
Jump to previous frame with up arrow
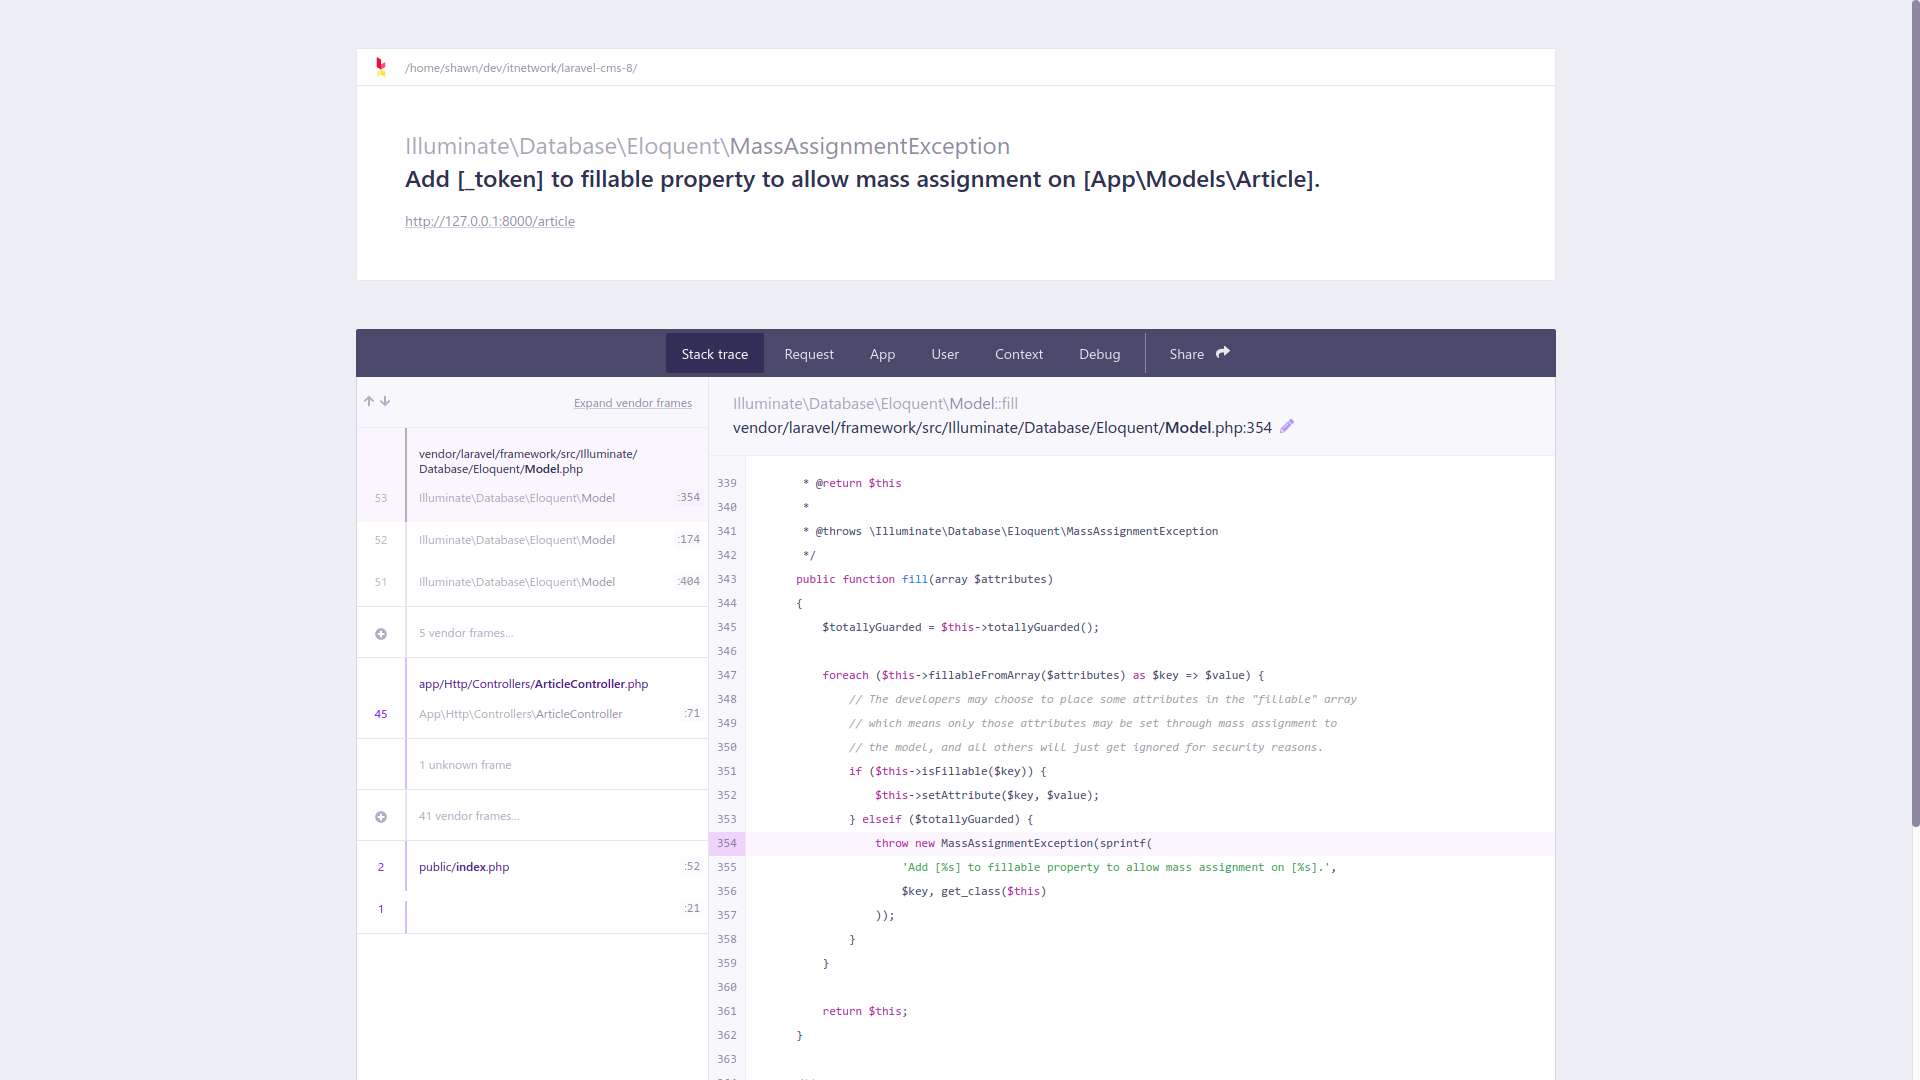pos(369,401)
